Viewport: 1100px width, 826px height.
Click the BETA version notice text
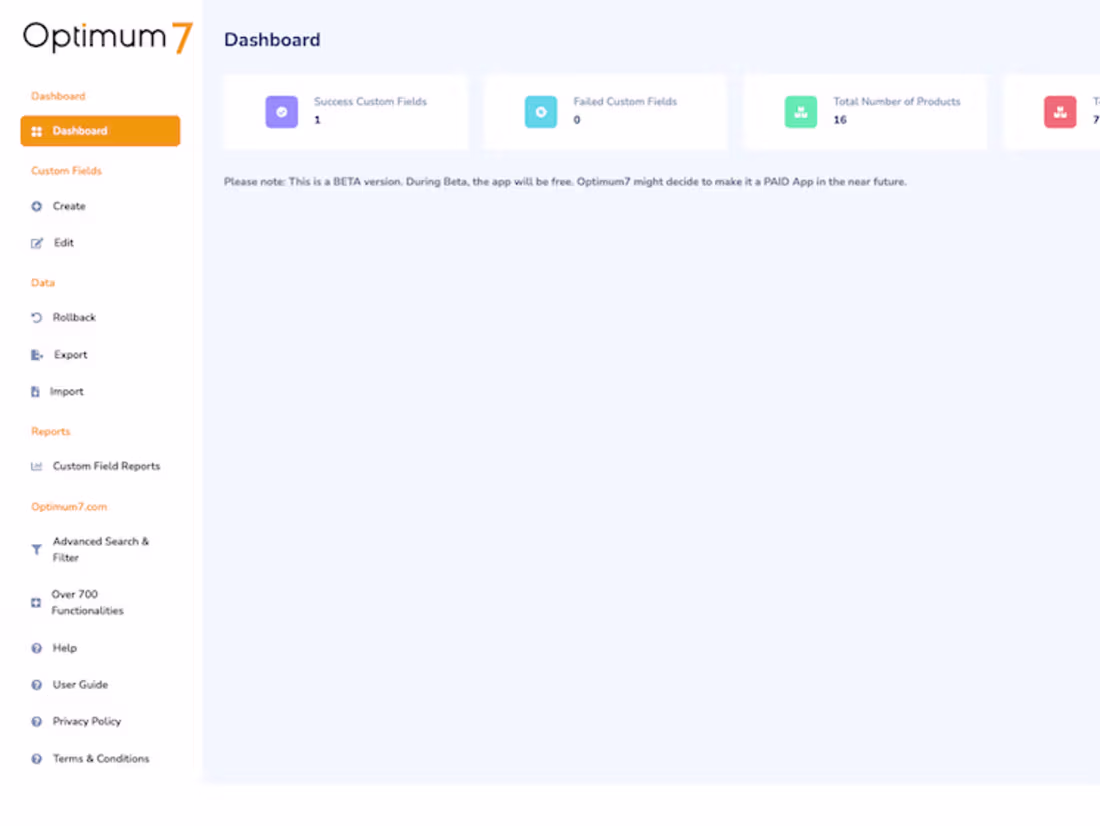click(x=565, y=182)
